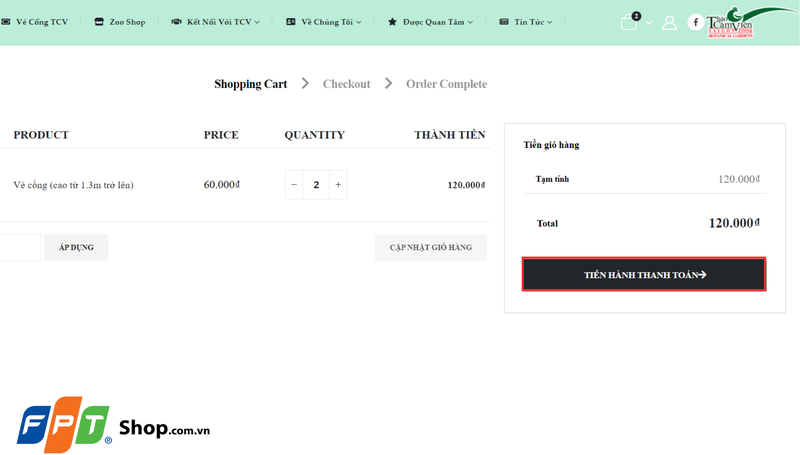This screenshot has height=455, width=800.
Task: Click the Total amount 120.000₫
Action: pos(734,223)
